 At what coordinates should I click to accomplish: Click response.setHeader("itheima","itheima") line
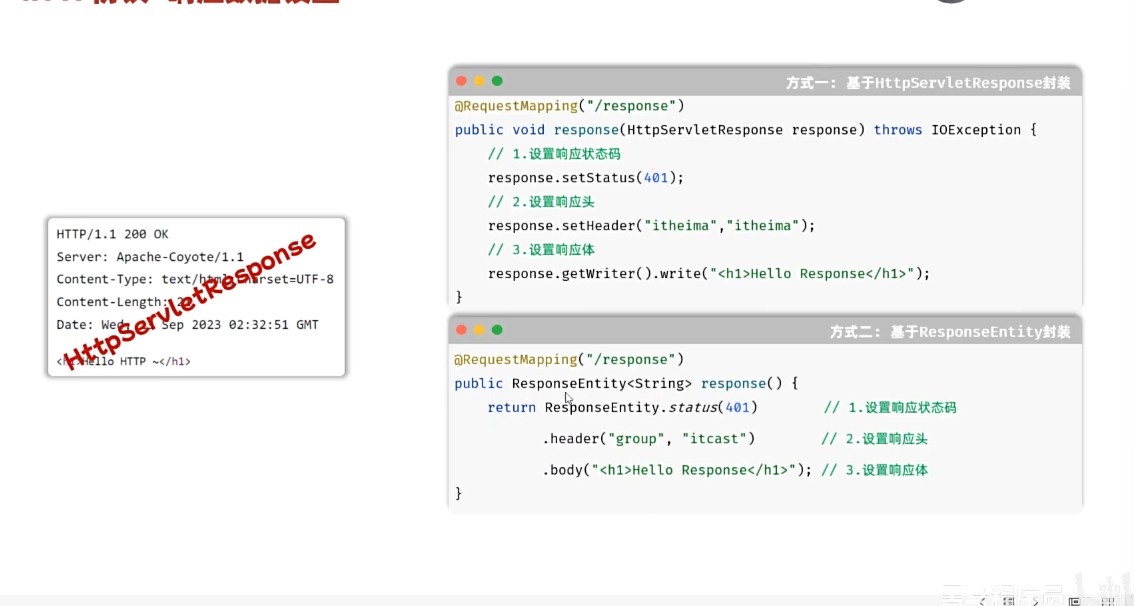[x=651, y=226]
